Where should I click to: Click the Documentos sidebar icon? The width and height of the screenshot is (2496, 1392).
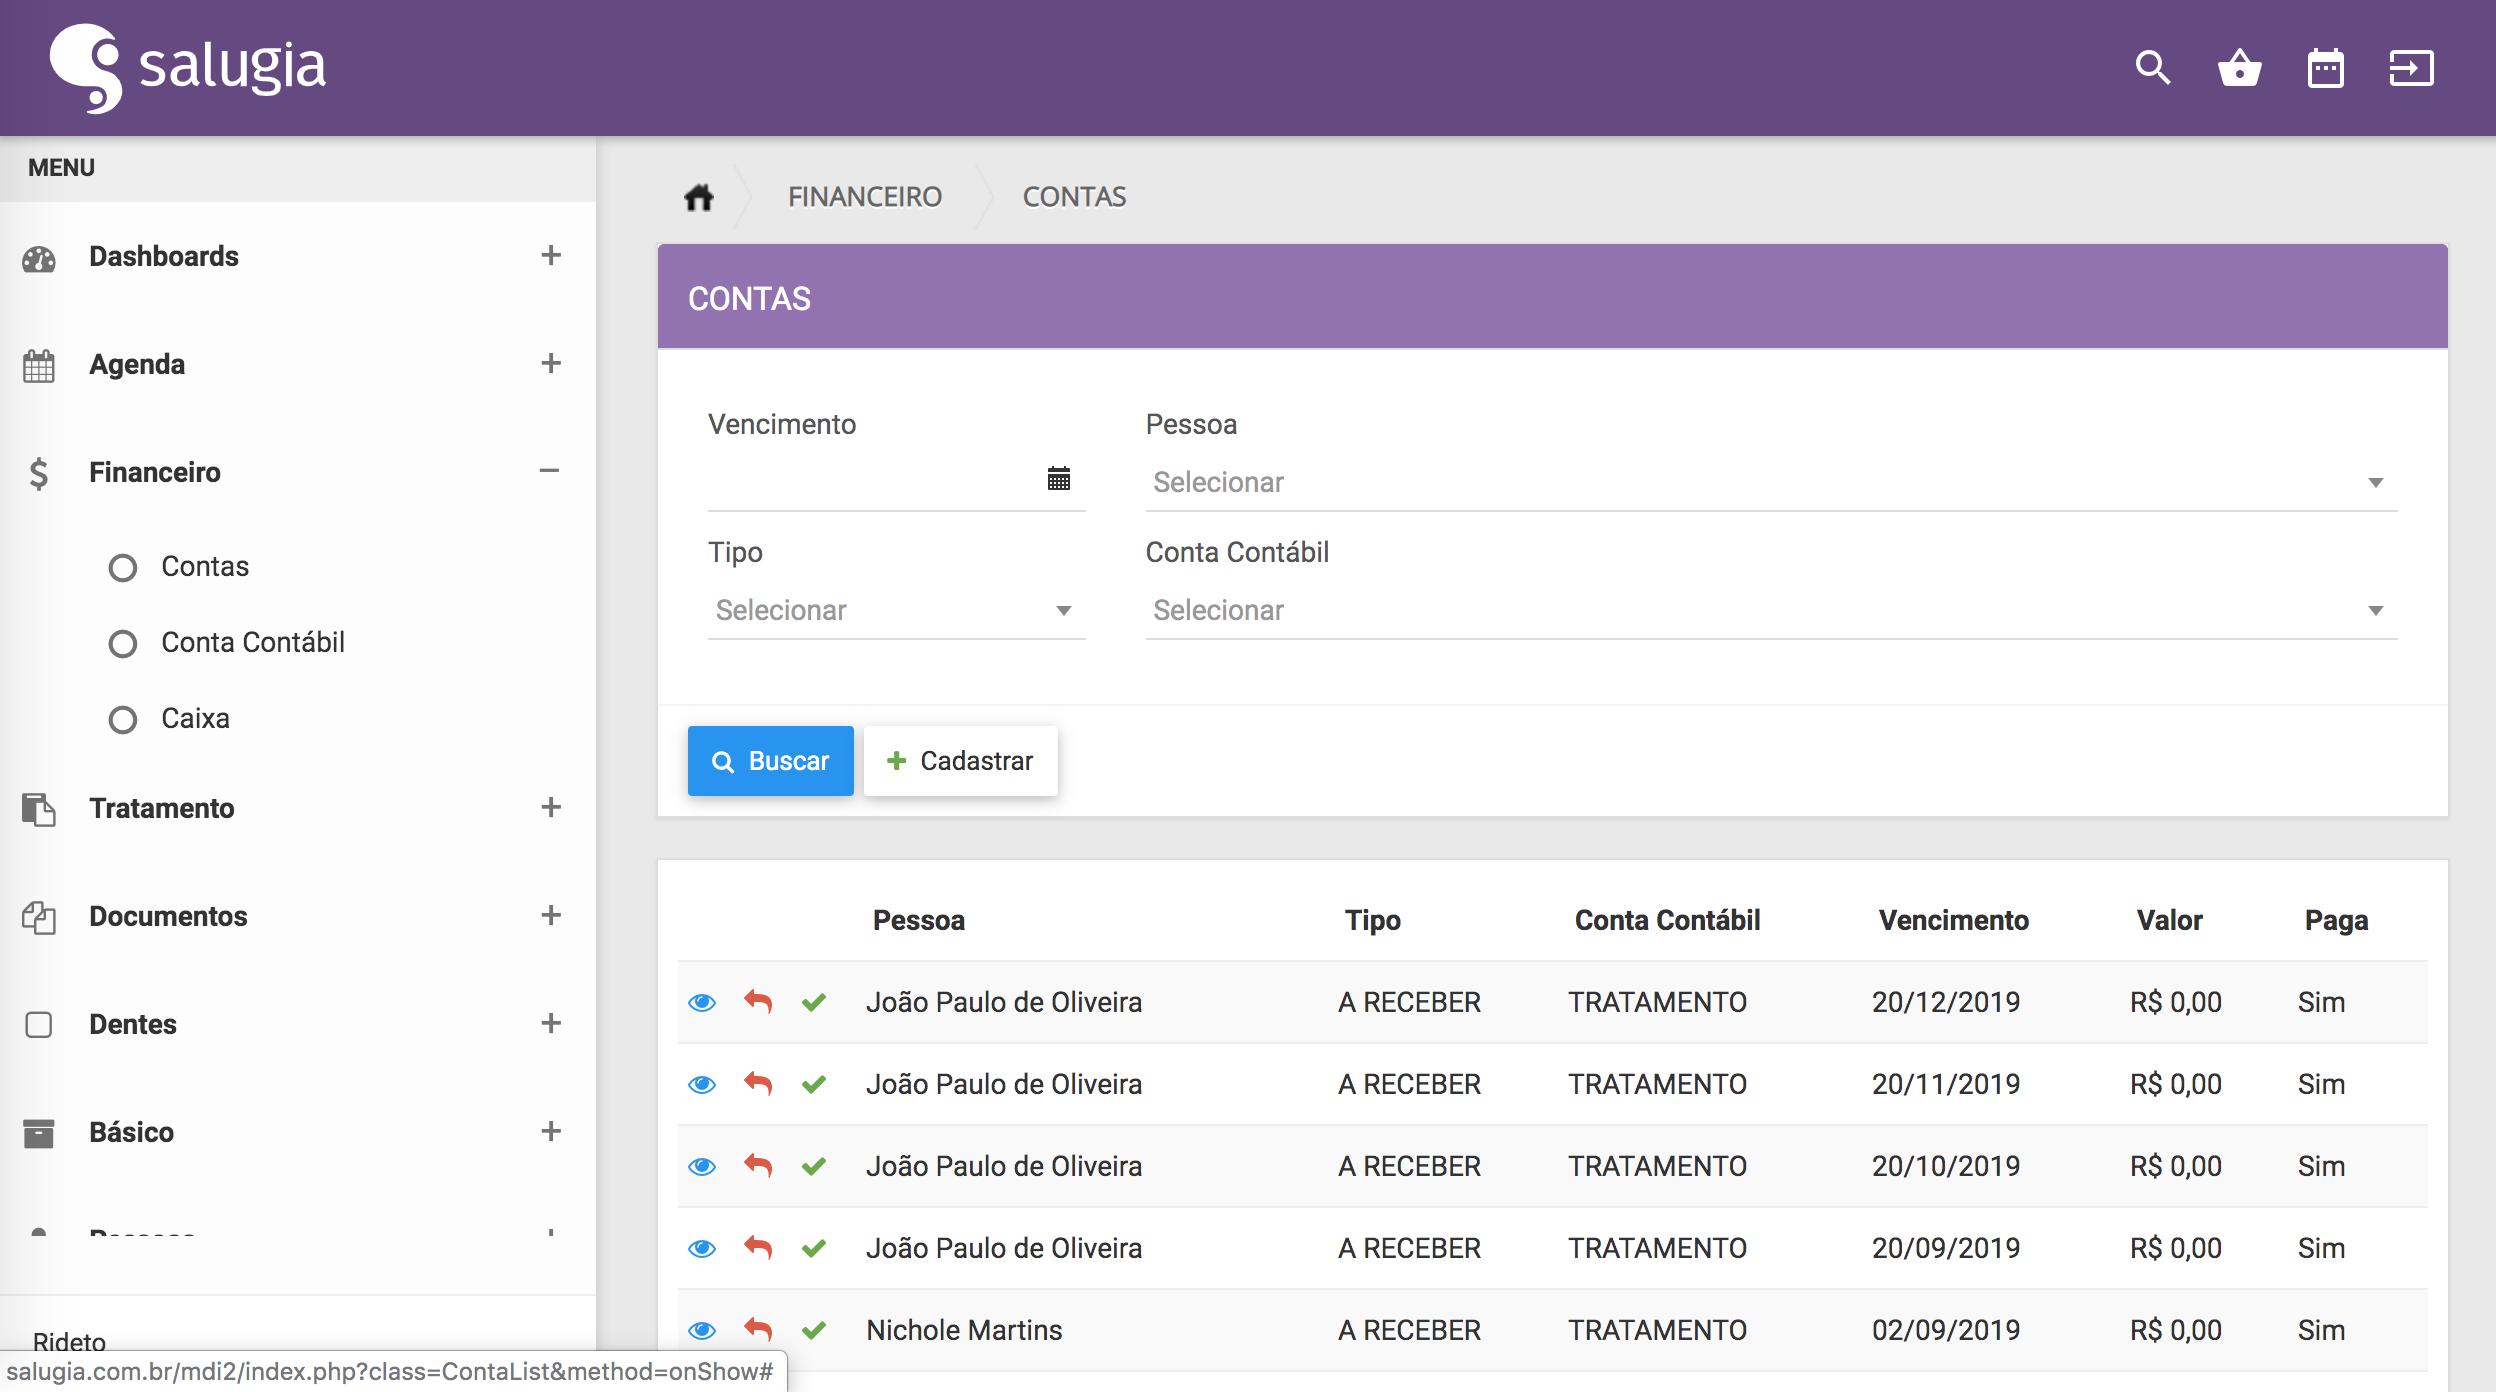pos(39,917)
